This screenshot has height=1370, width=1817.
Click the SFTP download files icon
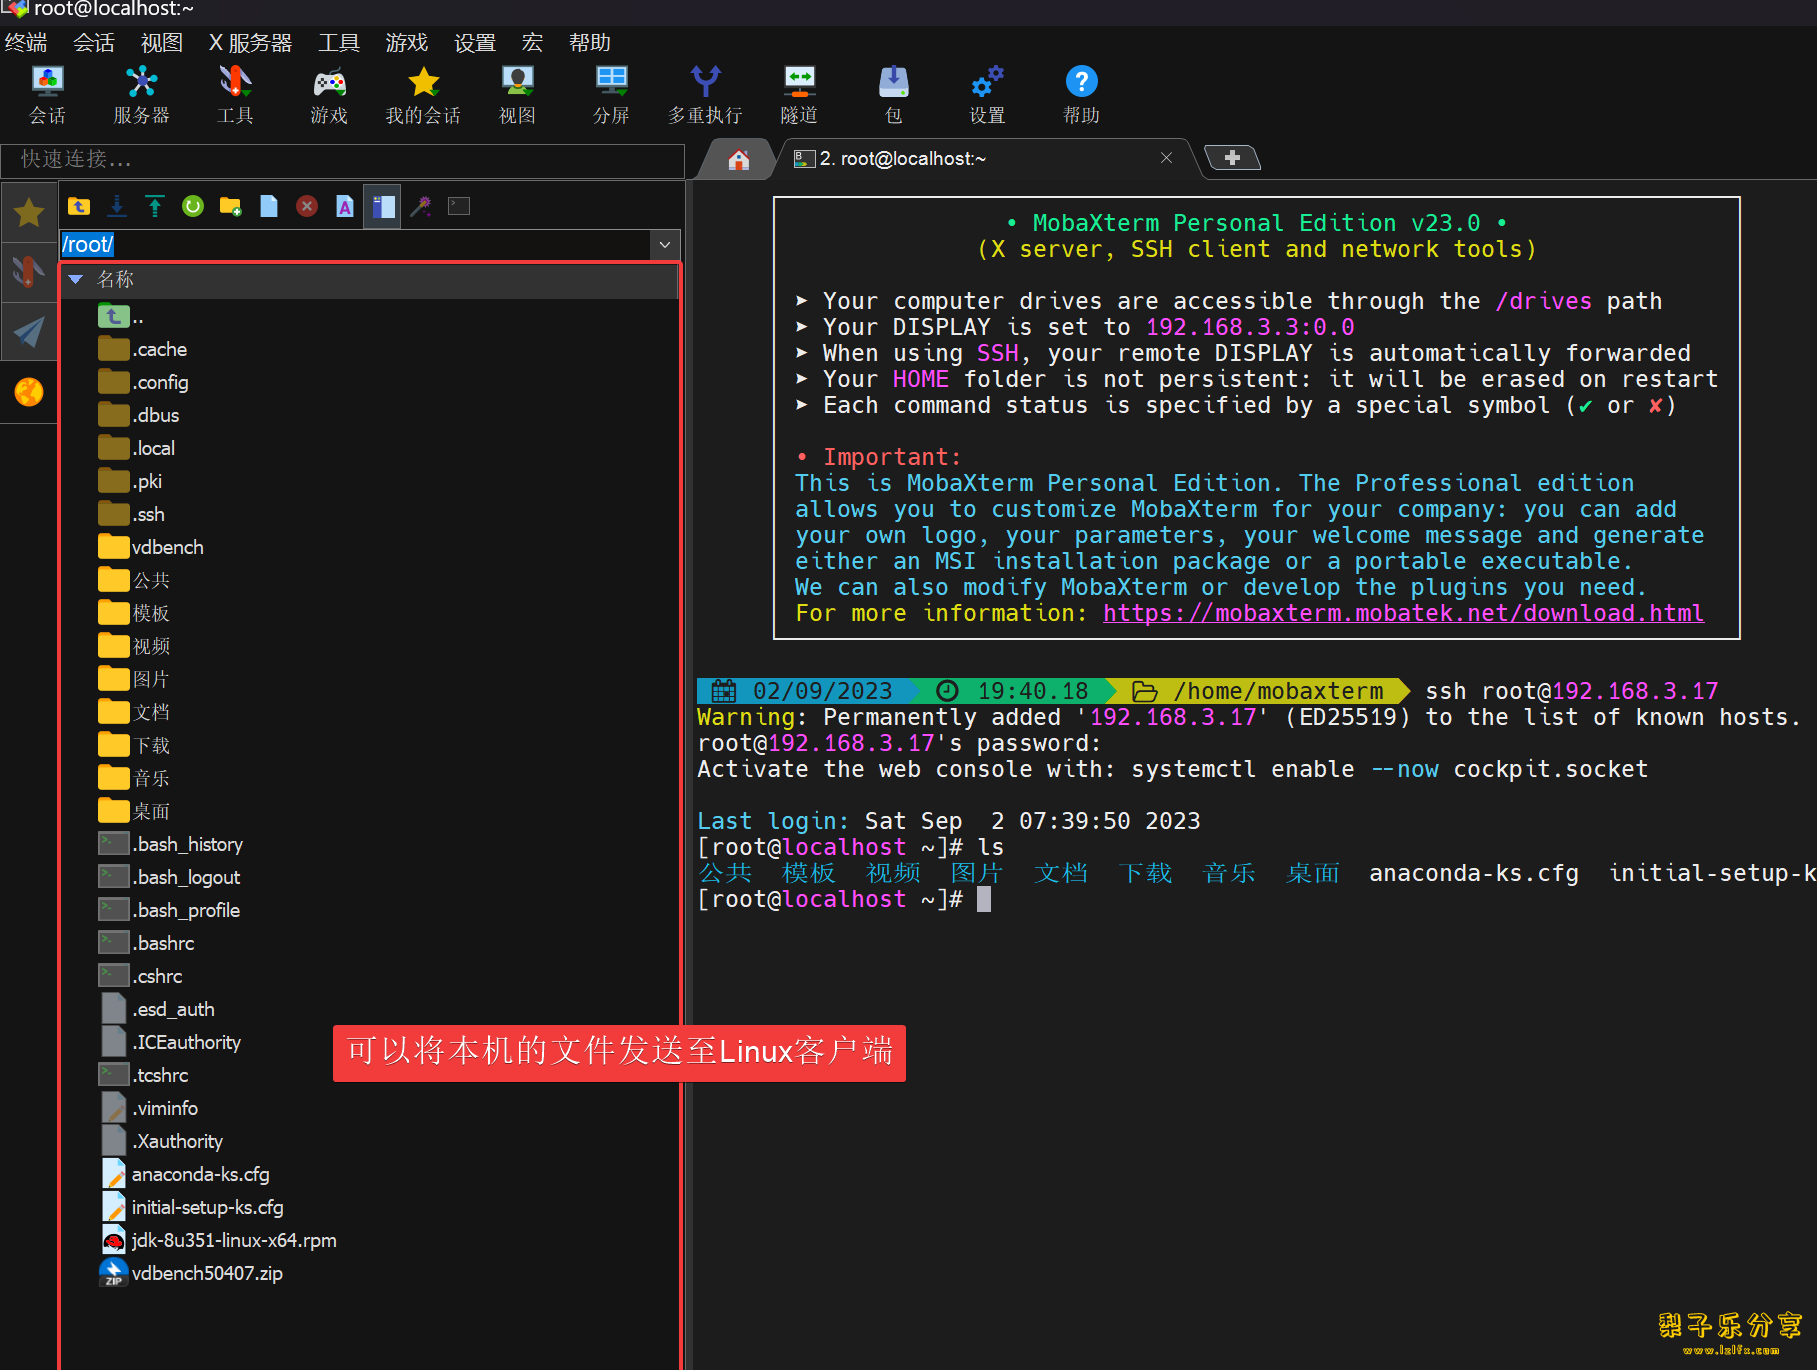point(117,206)
